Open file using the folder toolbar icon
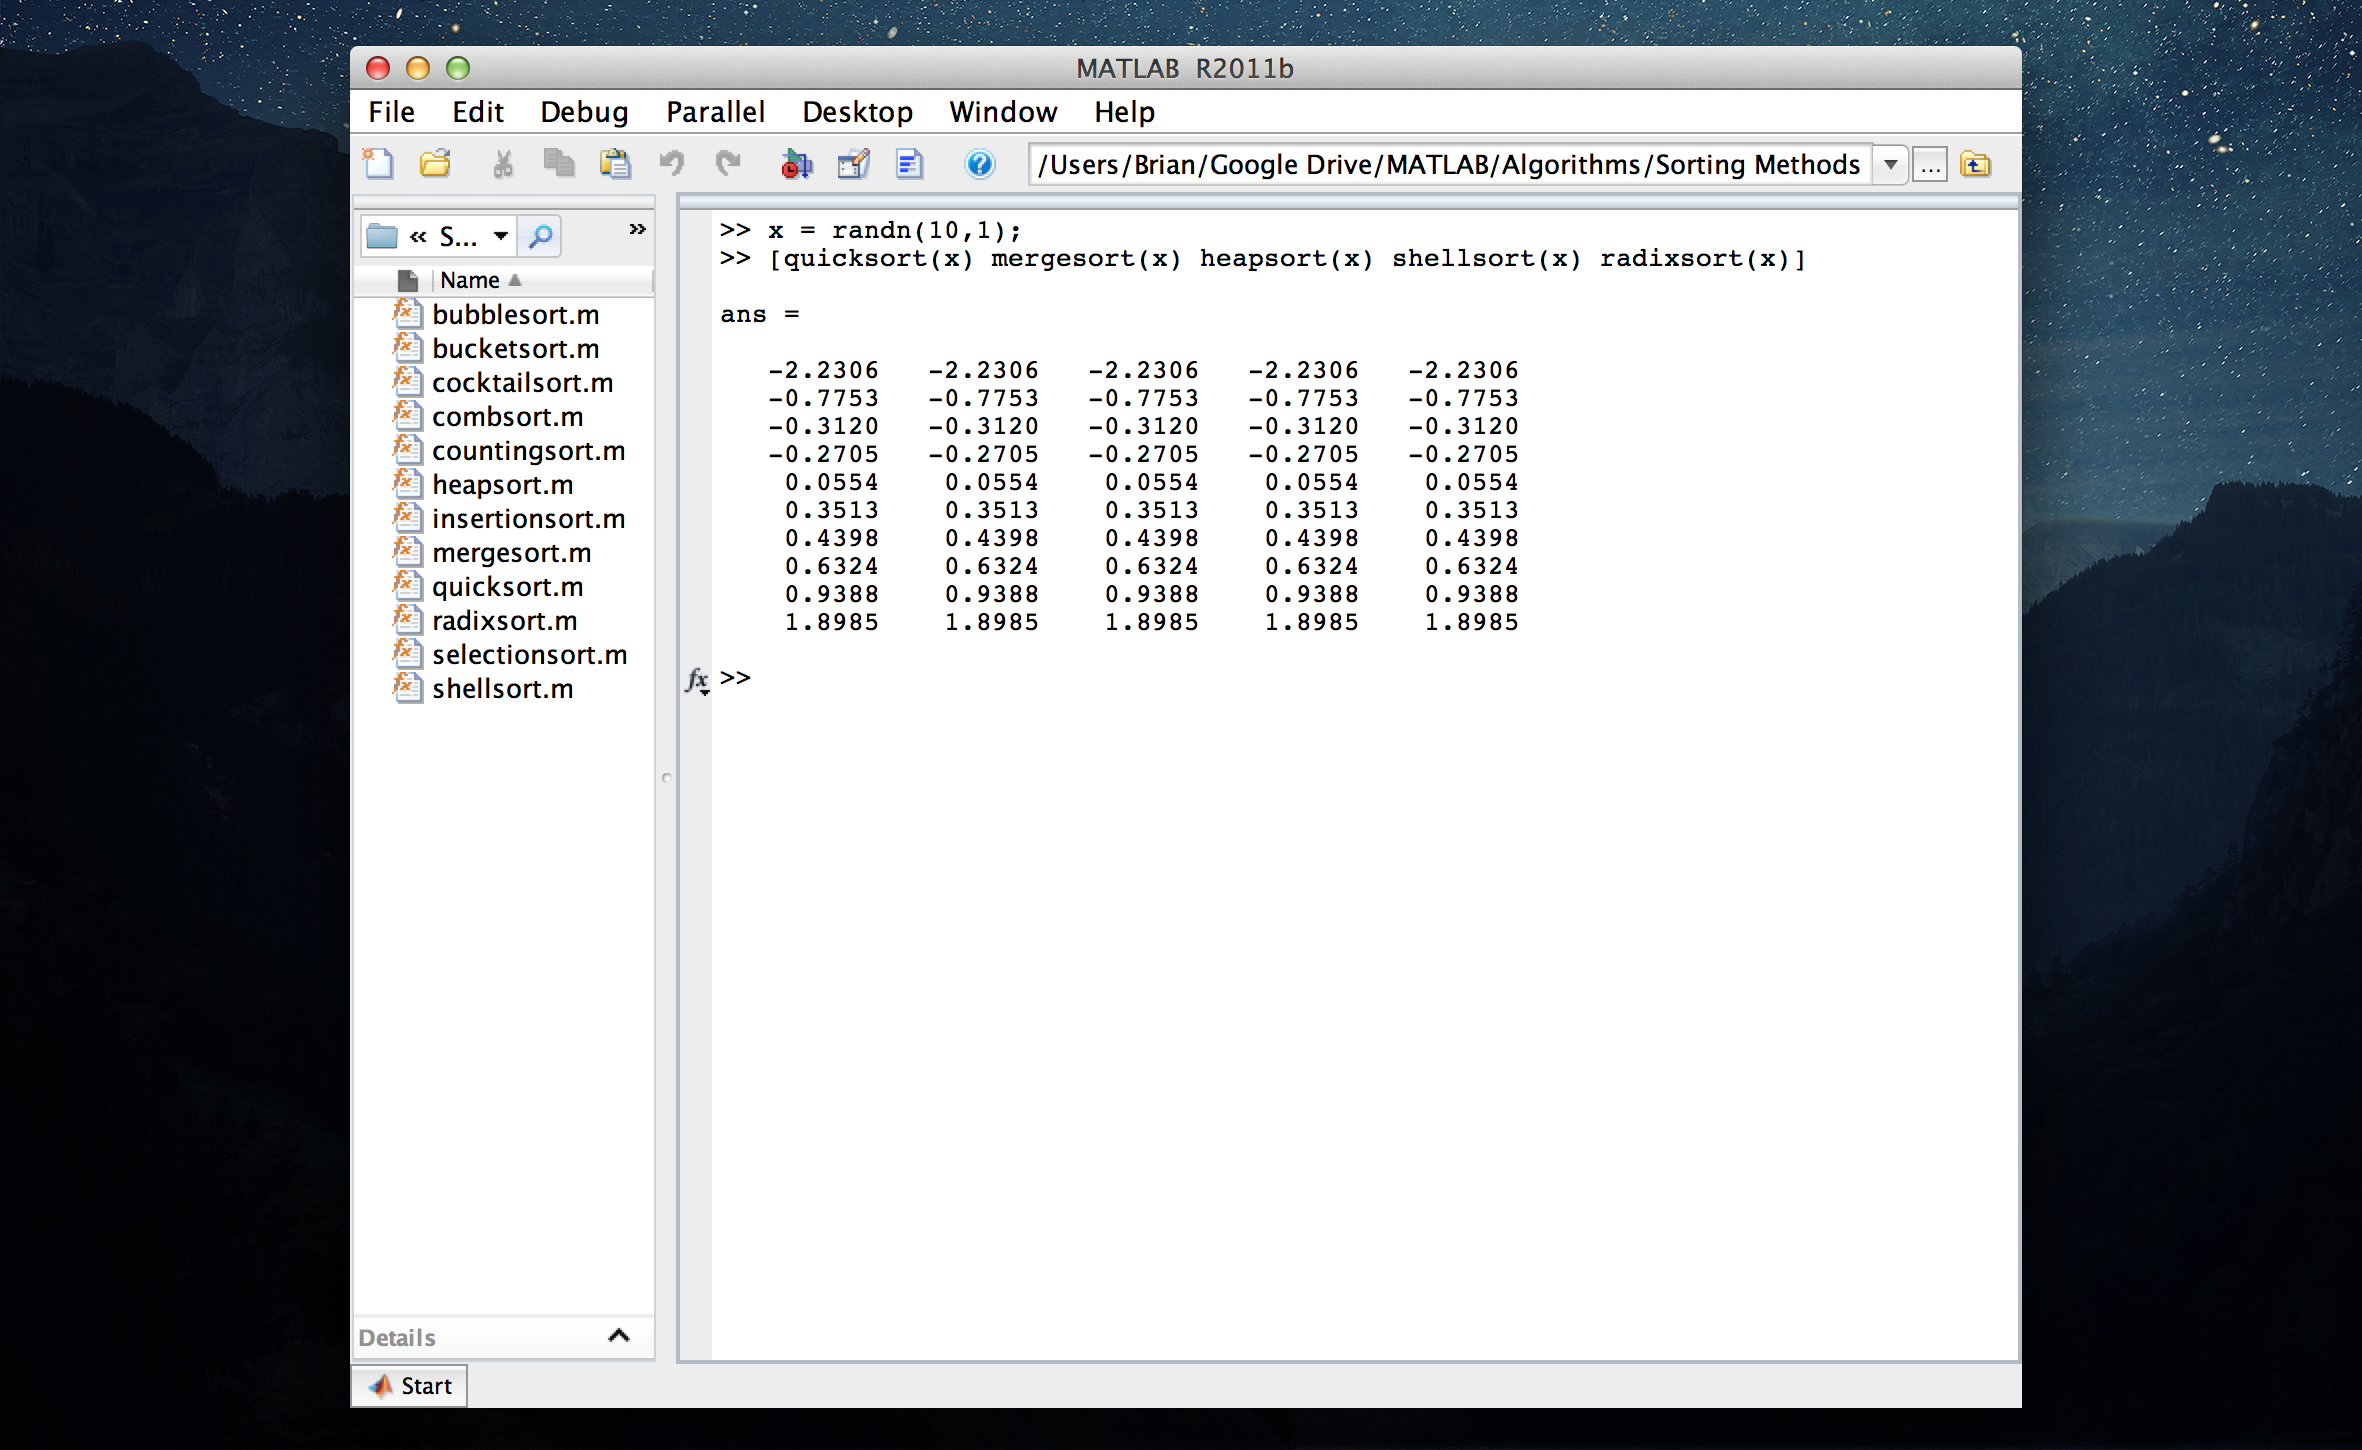The width and height of the screenshot is (2362, 1450). pos(435,164)
